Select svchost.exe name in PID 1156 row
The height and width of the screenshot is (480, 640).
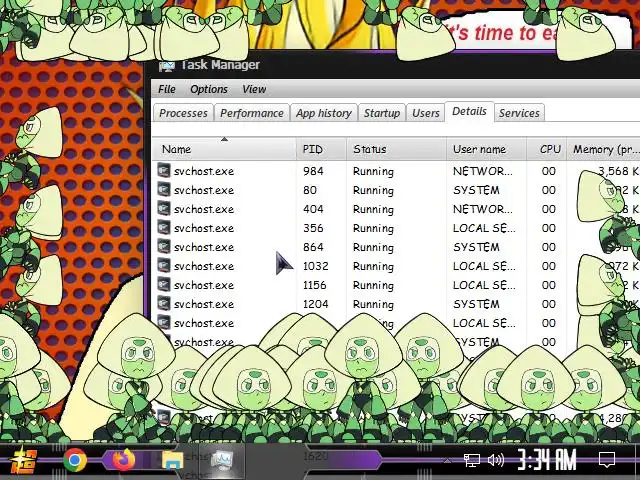(204, 285)
